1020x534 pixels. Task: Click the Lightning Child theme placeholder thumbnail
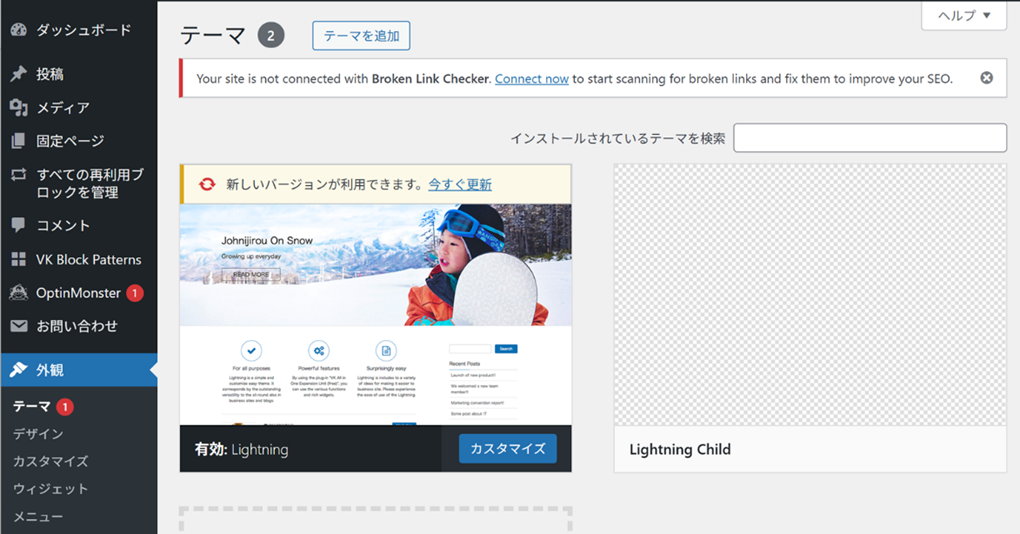(810, 295)
